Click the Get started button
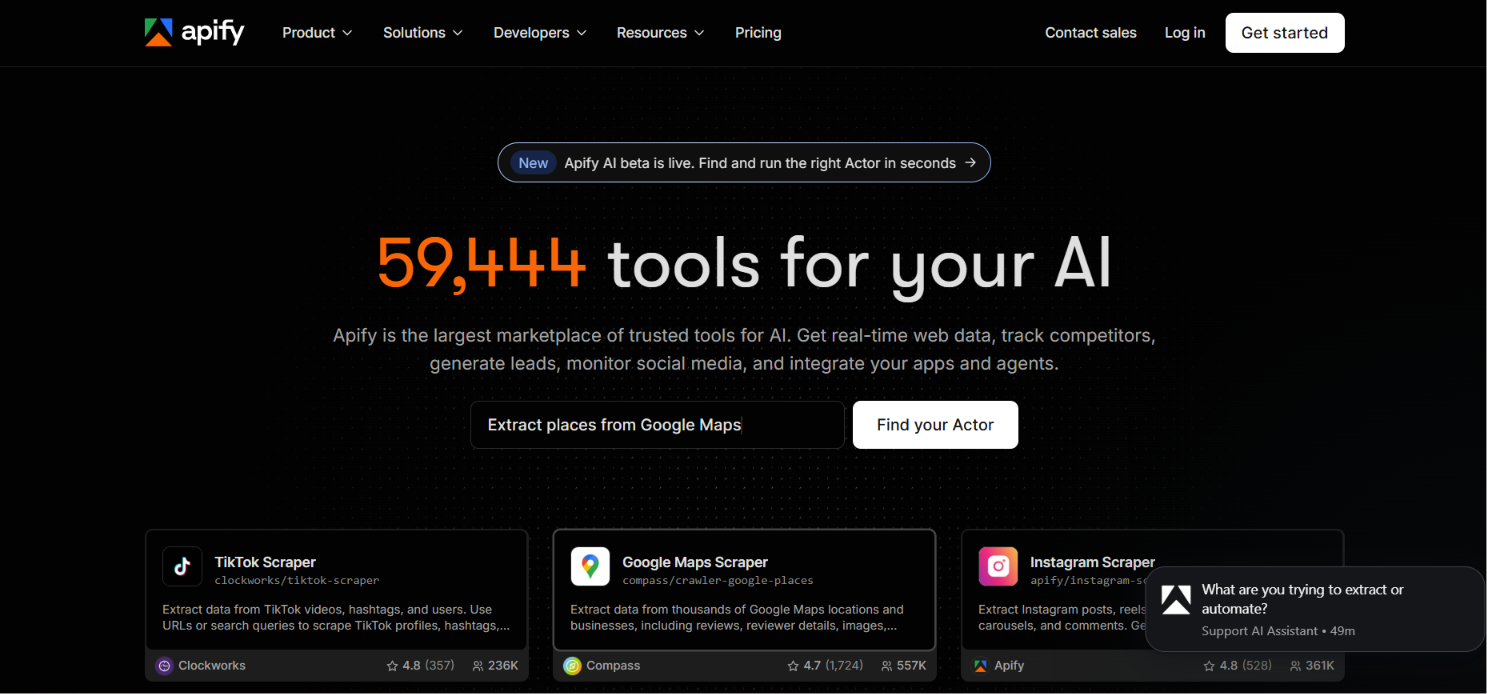The image size is (1487, 694). [1285, 33]
